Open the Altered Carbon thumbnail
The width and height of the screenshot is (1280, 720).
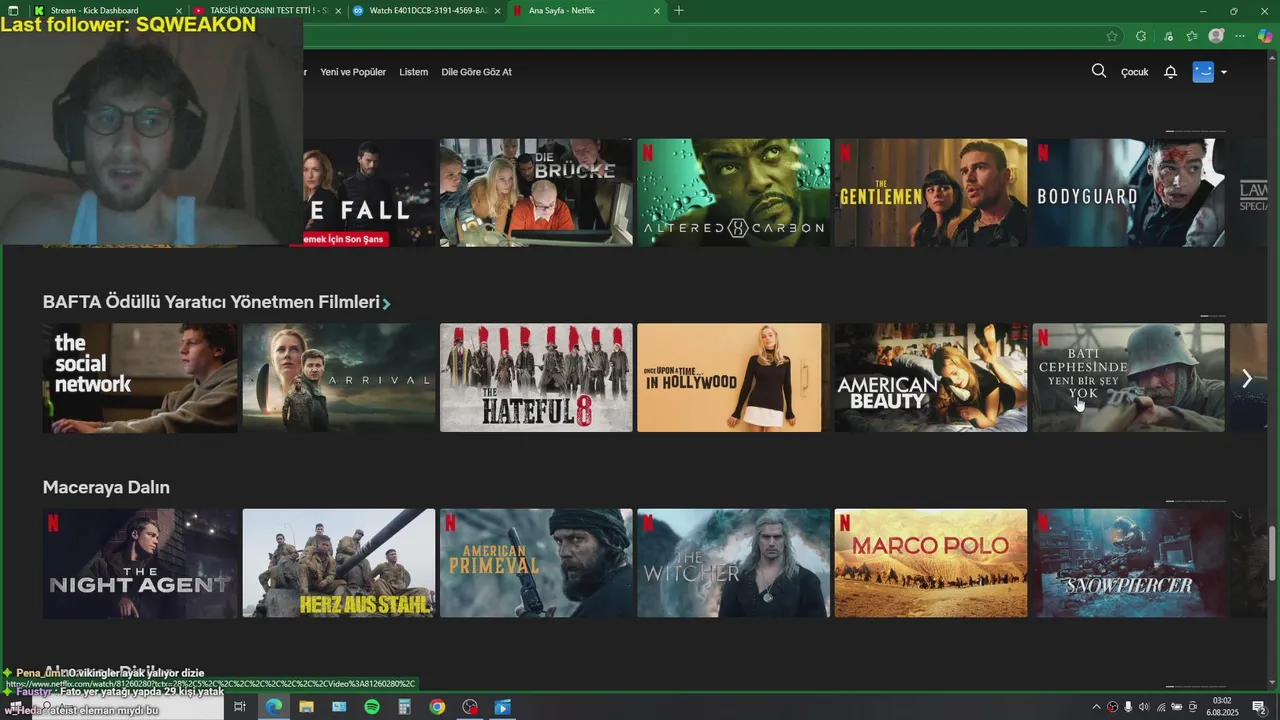[x=734, y=192]
